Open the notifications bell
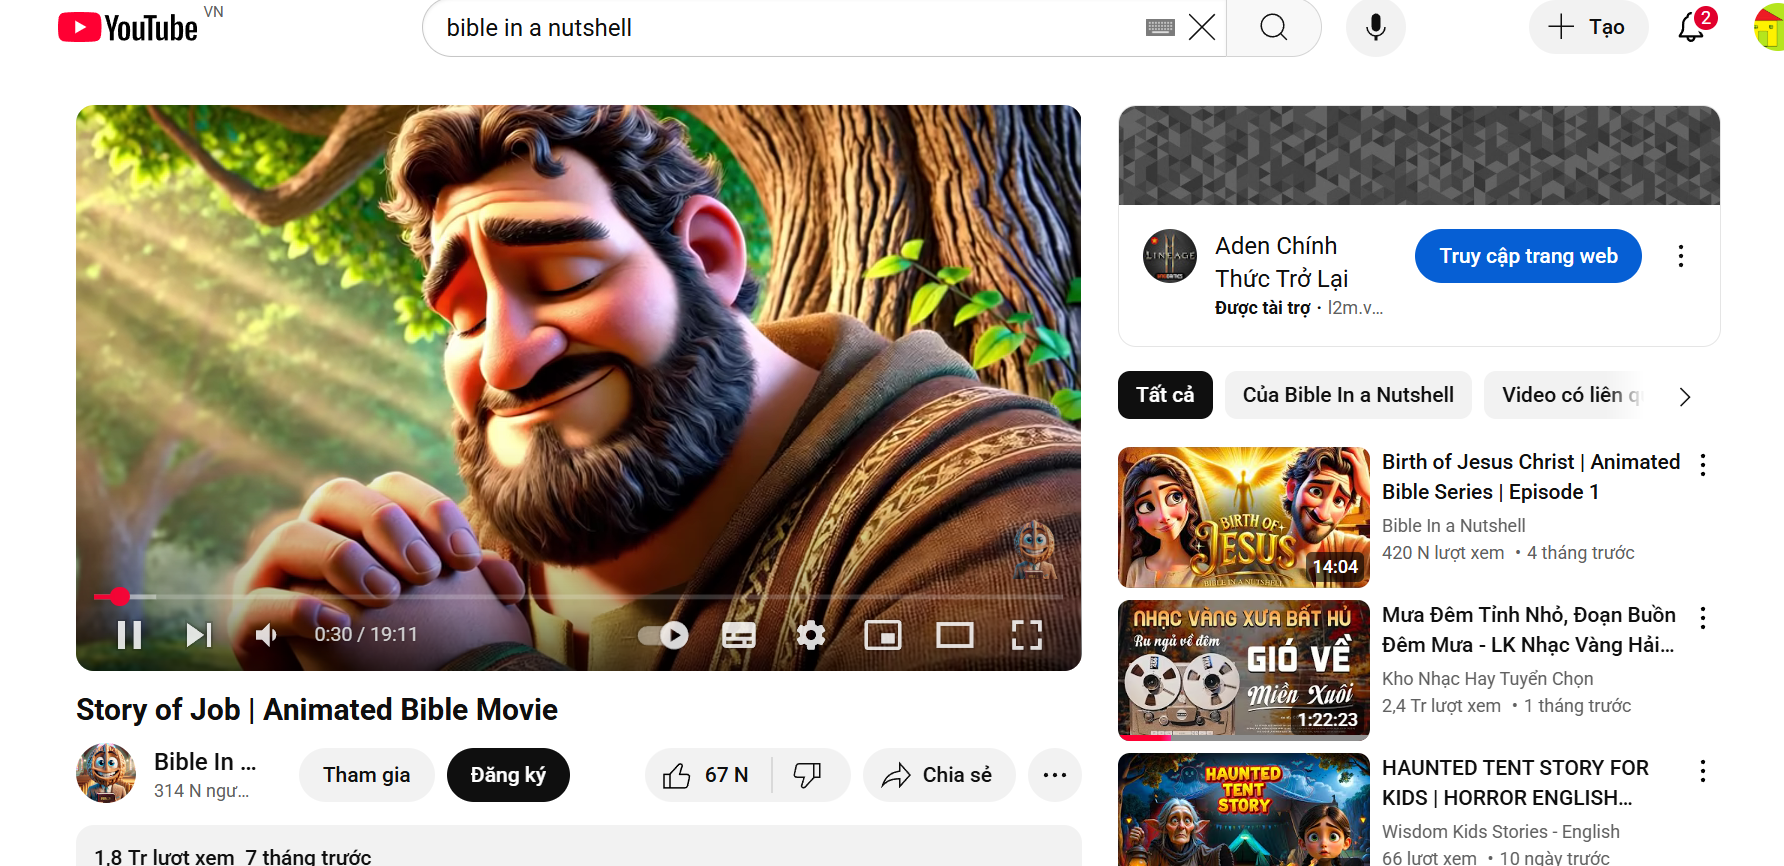This screenshot has width=1784, height=866. pos(1692,27)
